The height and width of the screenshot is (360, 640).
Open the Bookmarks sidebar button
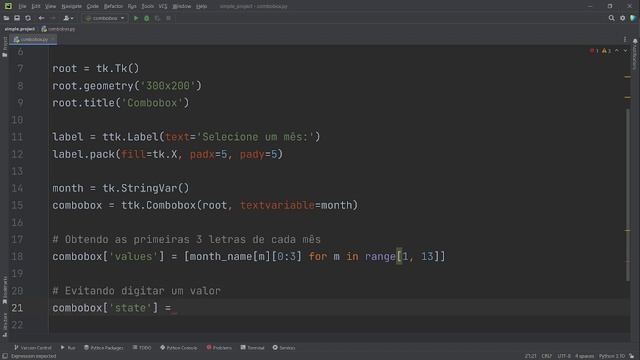[4, 289]
